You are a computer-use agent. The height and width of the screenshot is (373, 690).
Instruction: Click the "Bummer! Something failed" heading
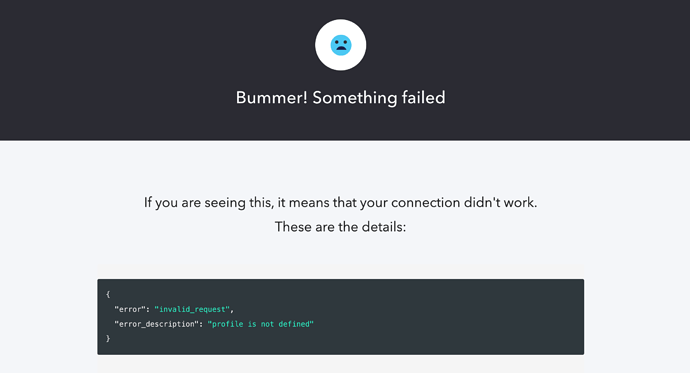click(341, 98)
